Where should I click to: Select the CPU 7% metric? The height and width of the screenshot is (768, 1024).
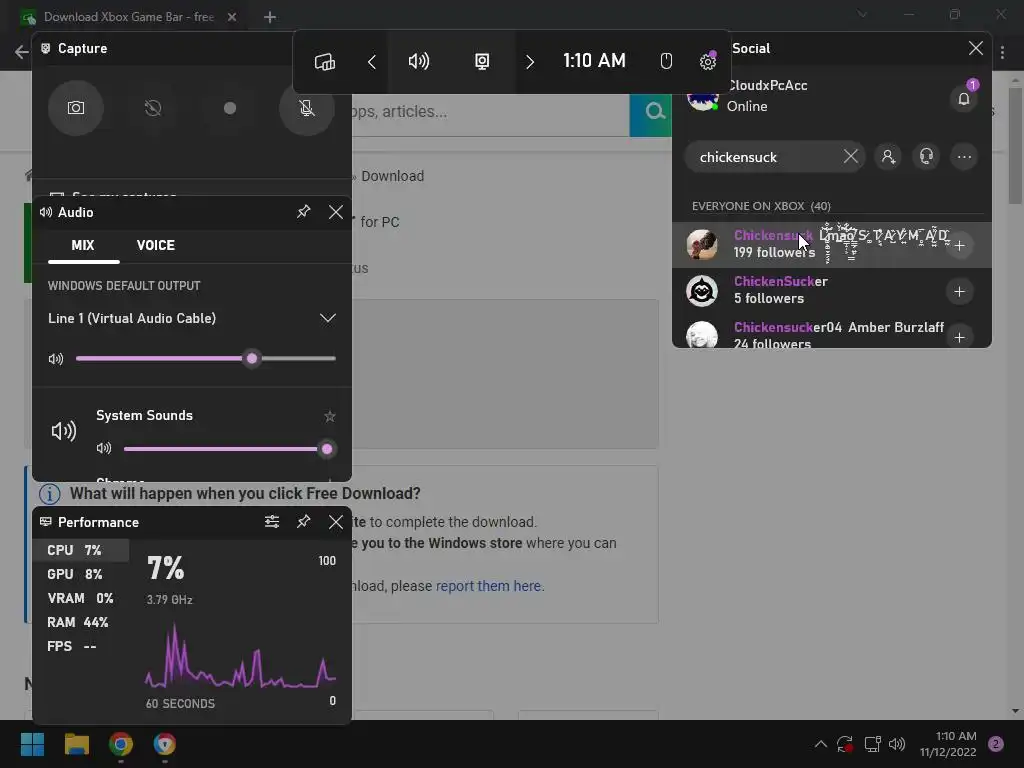click(81, 550)
